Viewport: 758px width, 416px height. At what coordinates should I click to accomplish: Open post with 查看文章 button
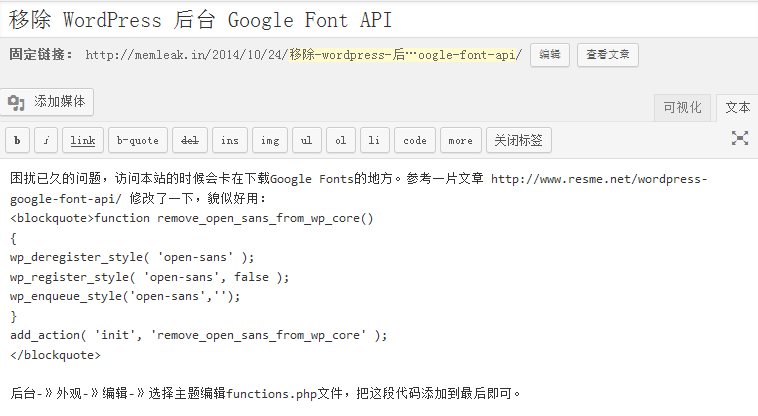tap(608, 55)
